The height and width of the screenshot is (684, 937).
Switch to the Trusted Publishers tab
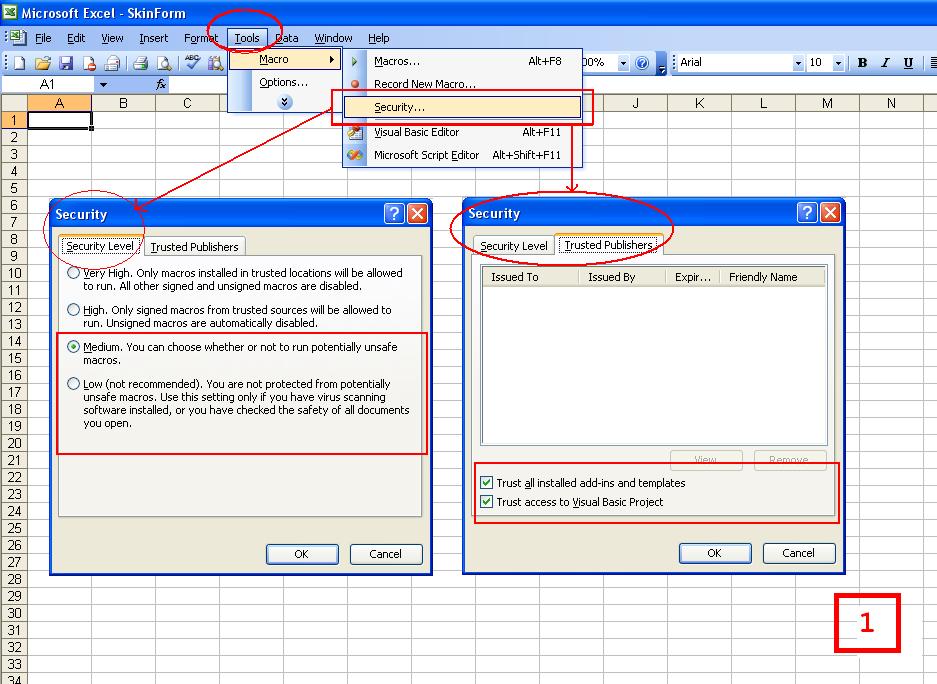610,244
